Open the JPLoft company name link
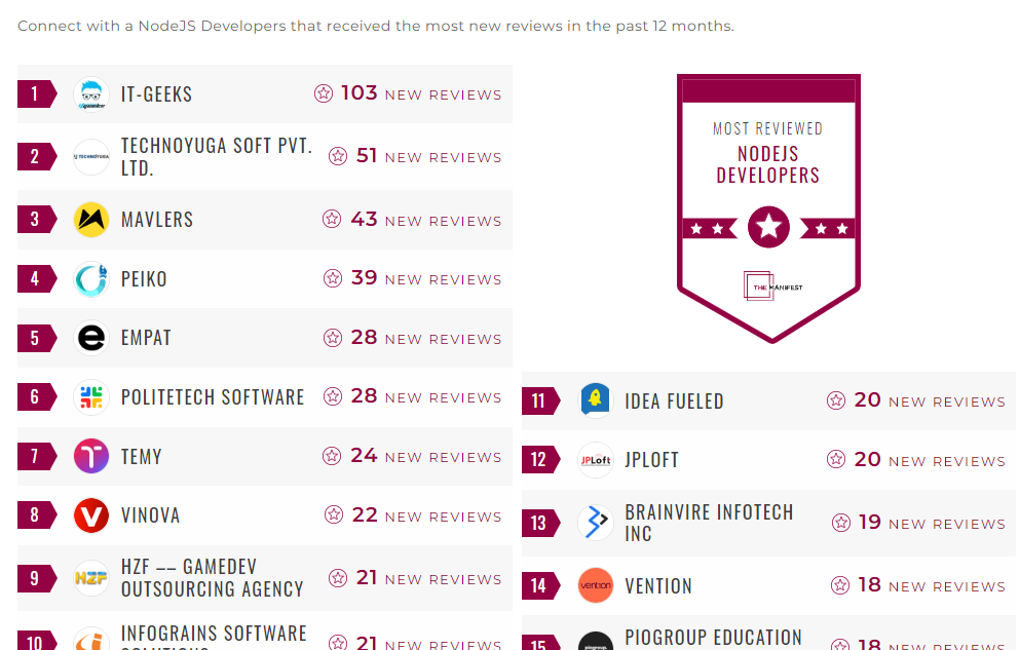The width and height of the screenshot is (1020, 650). coord(651,460)
